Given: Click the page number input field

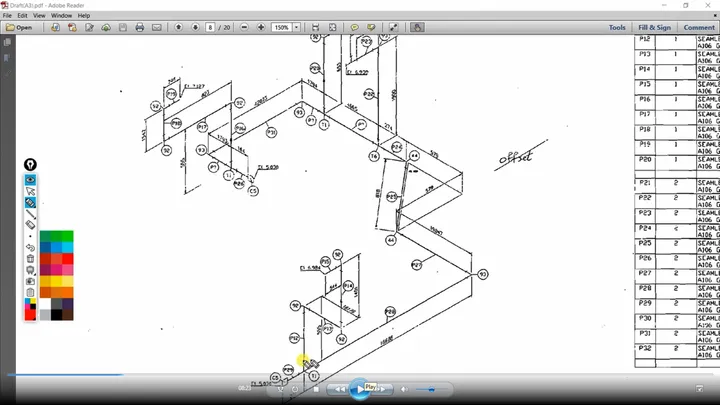Looking at the screenshot, I should [210, 28].
